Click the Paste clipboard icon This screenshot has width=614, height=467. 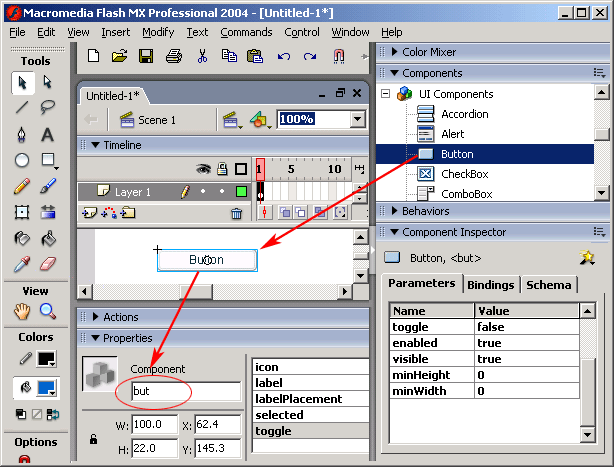(x=255, y=56)
